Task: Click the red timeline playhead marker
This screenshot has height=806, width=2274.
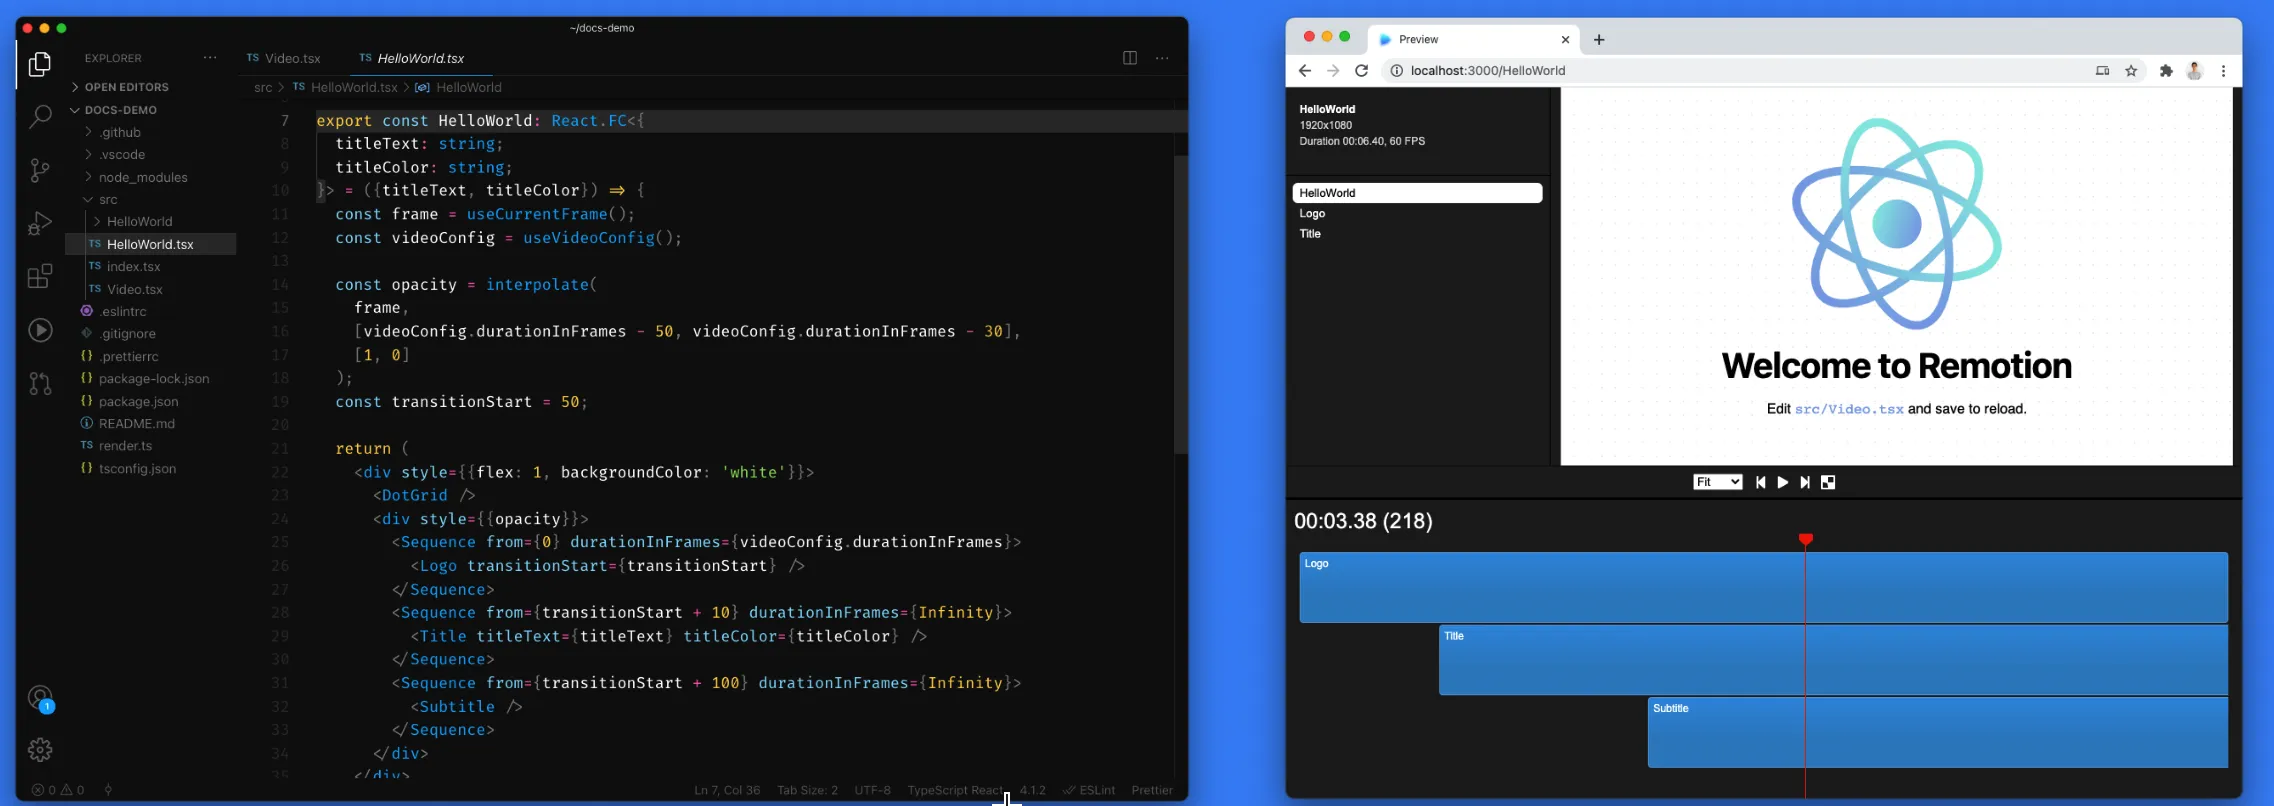Action: pyautogui.click(x=1805, y=540)
